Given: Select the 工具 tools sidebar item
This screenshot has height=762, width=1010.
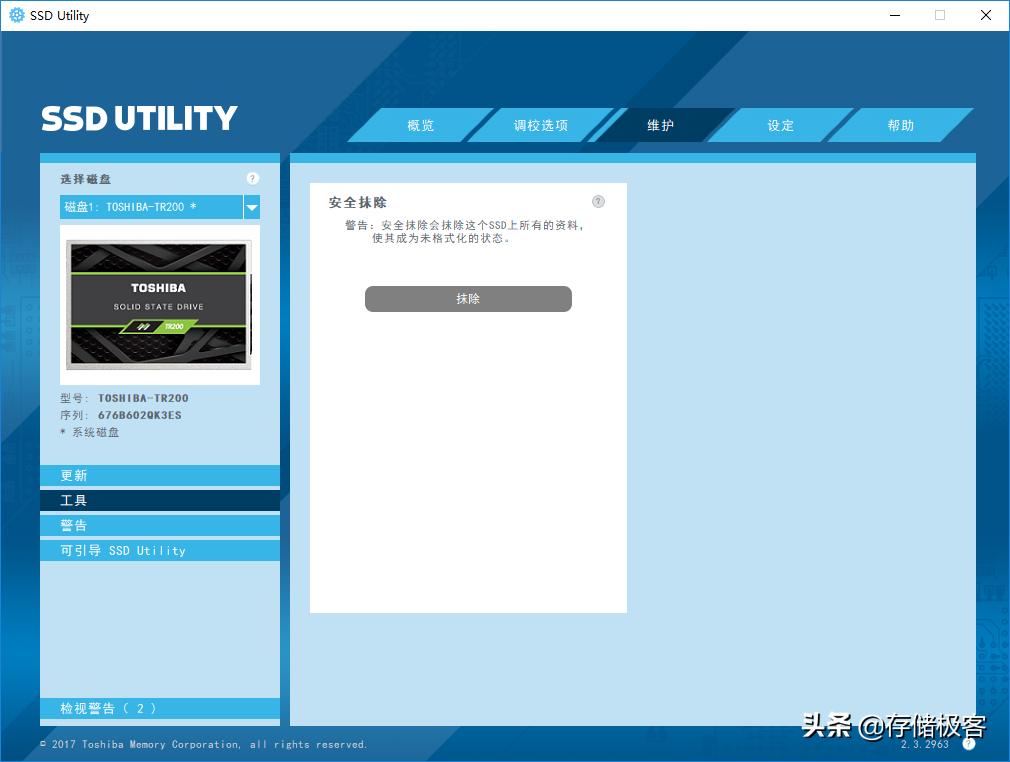Looking at the screenshot, I should click(160, 500).
